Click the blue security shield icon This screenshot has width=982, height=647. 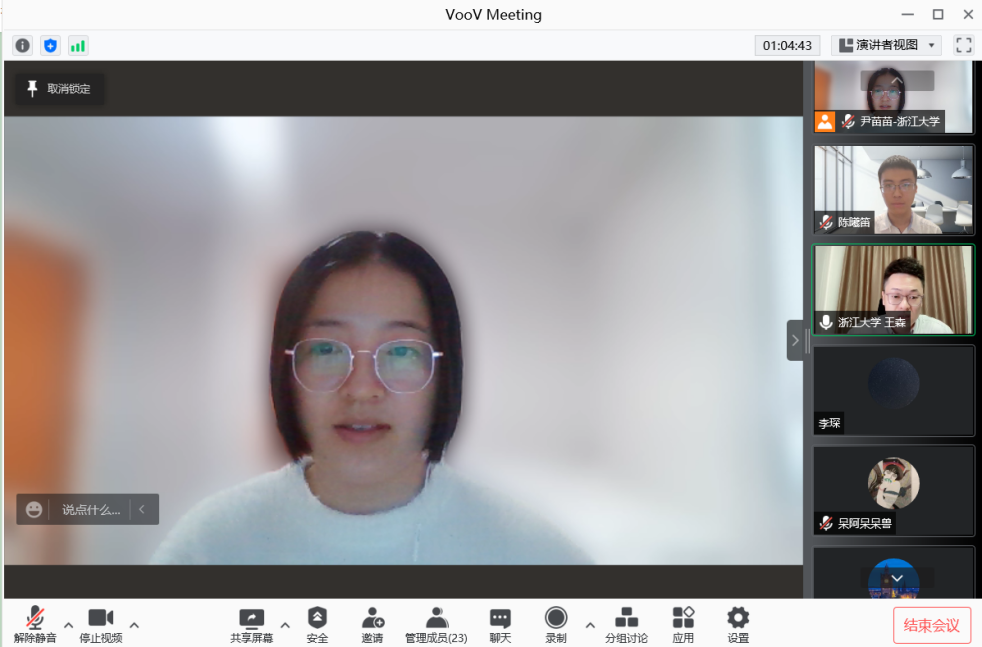coord(51,46)
